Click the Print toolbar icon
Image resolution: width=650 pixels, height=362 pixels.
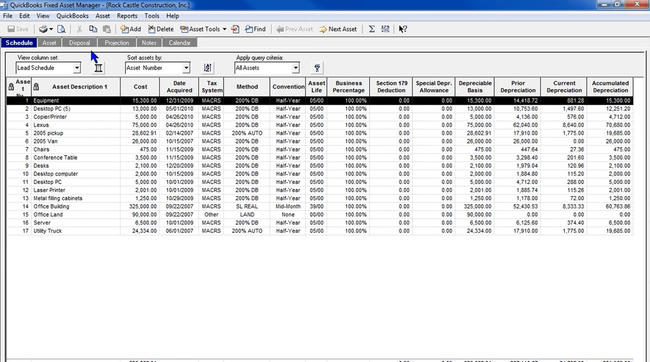(43, 29)
